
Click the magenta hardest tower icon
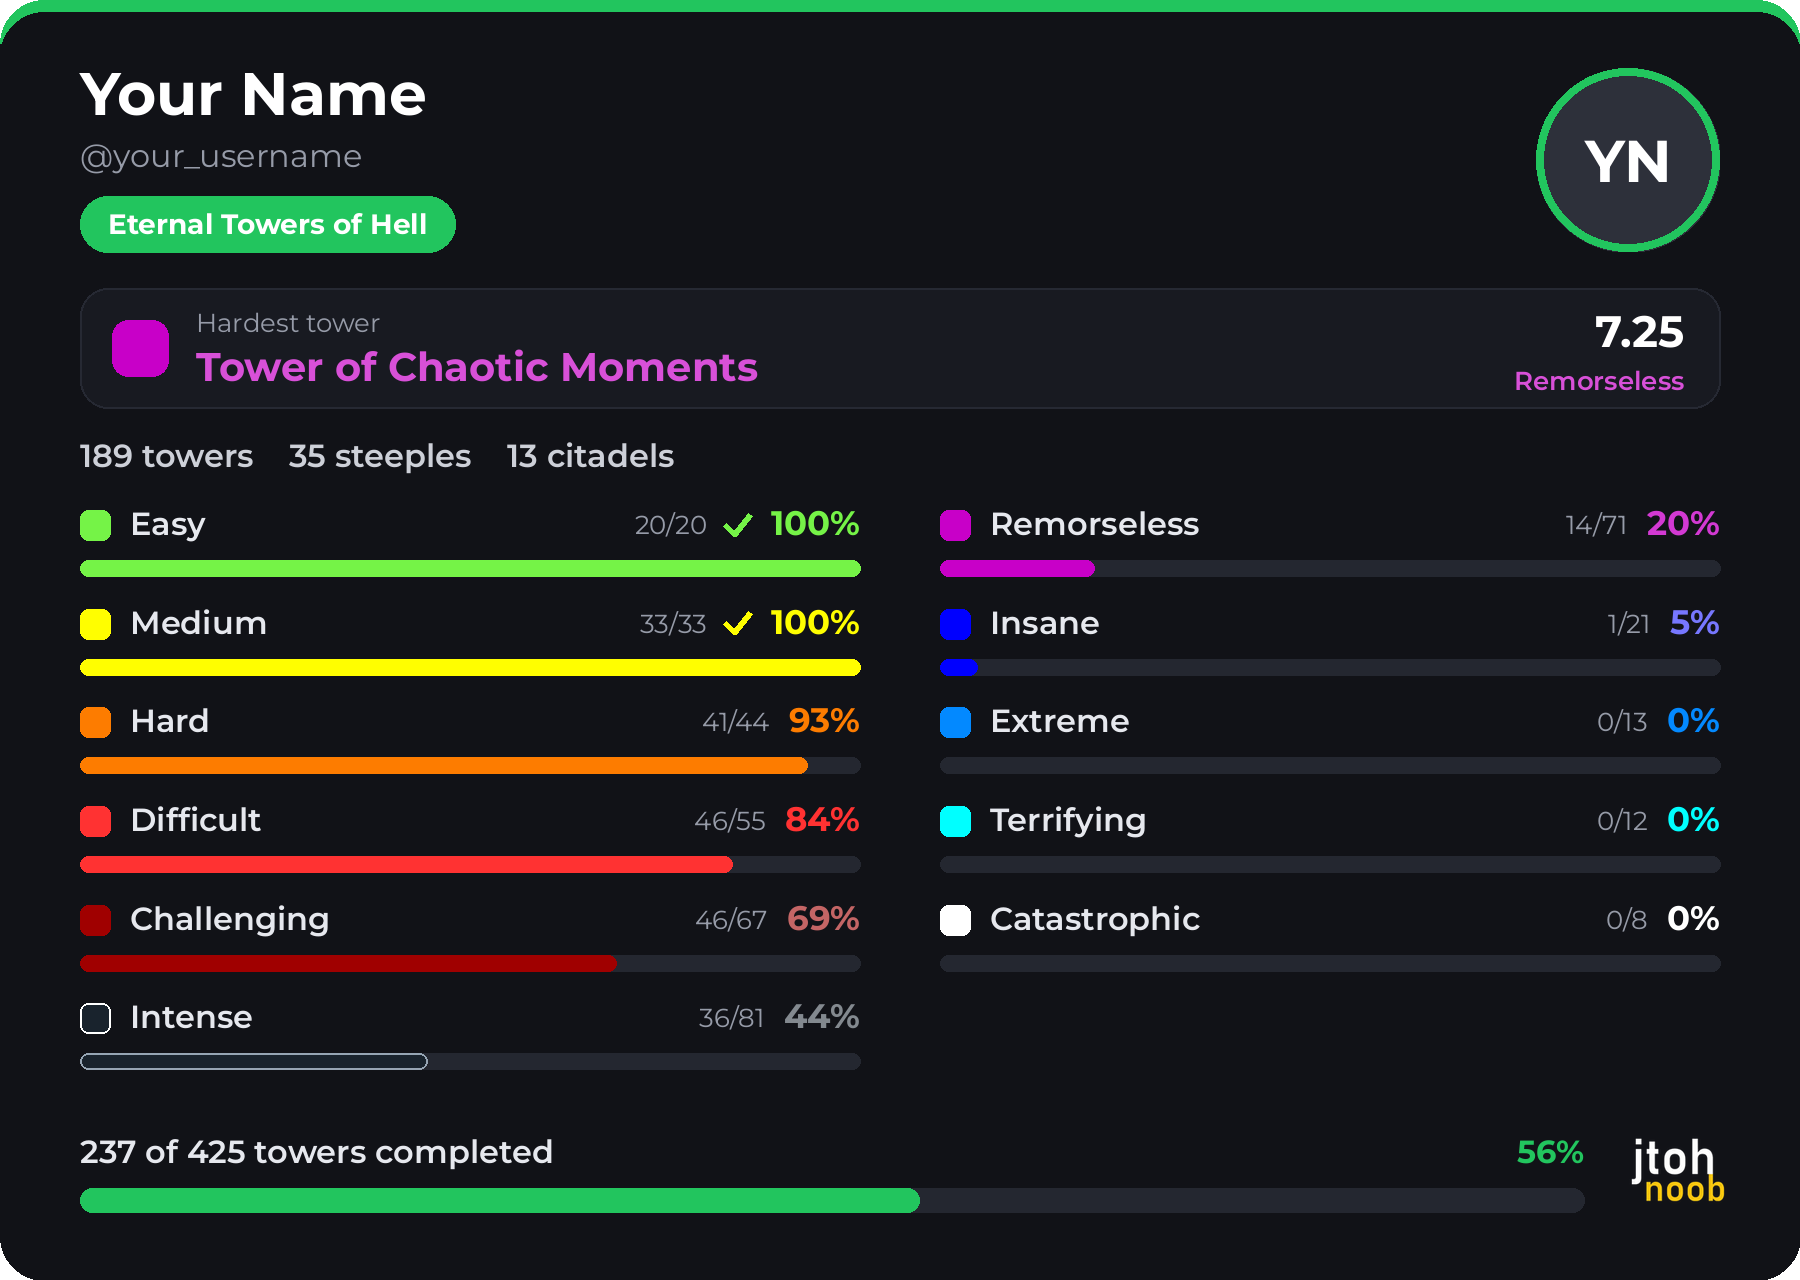(x=140, y=348)
